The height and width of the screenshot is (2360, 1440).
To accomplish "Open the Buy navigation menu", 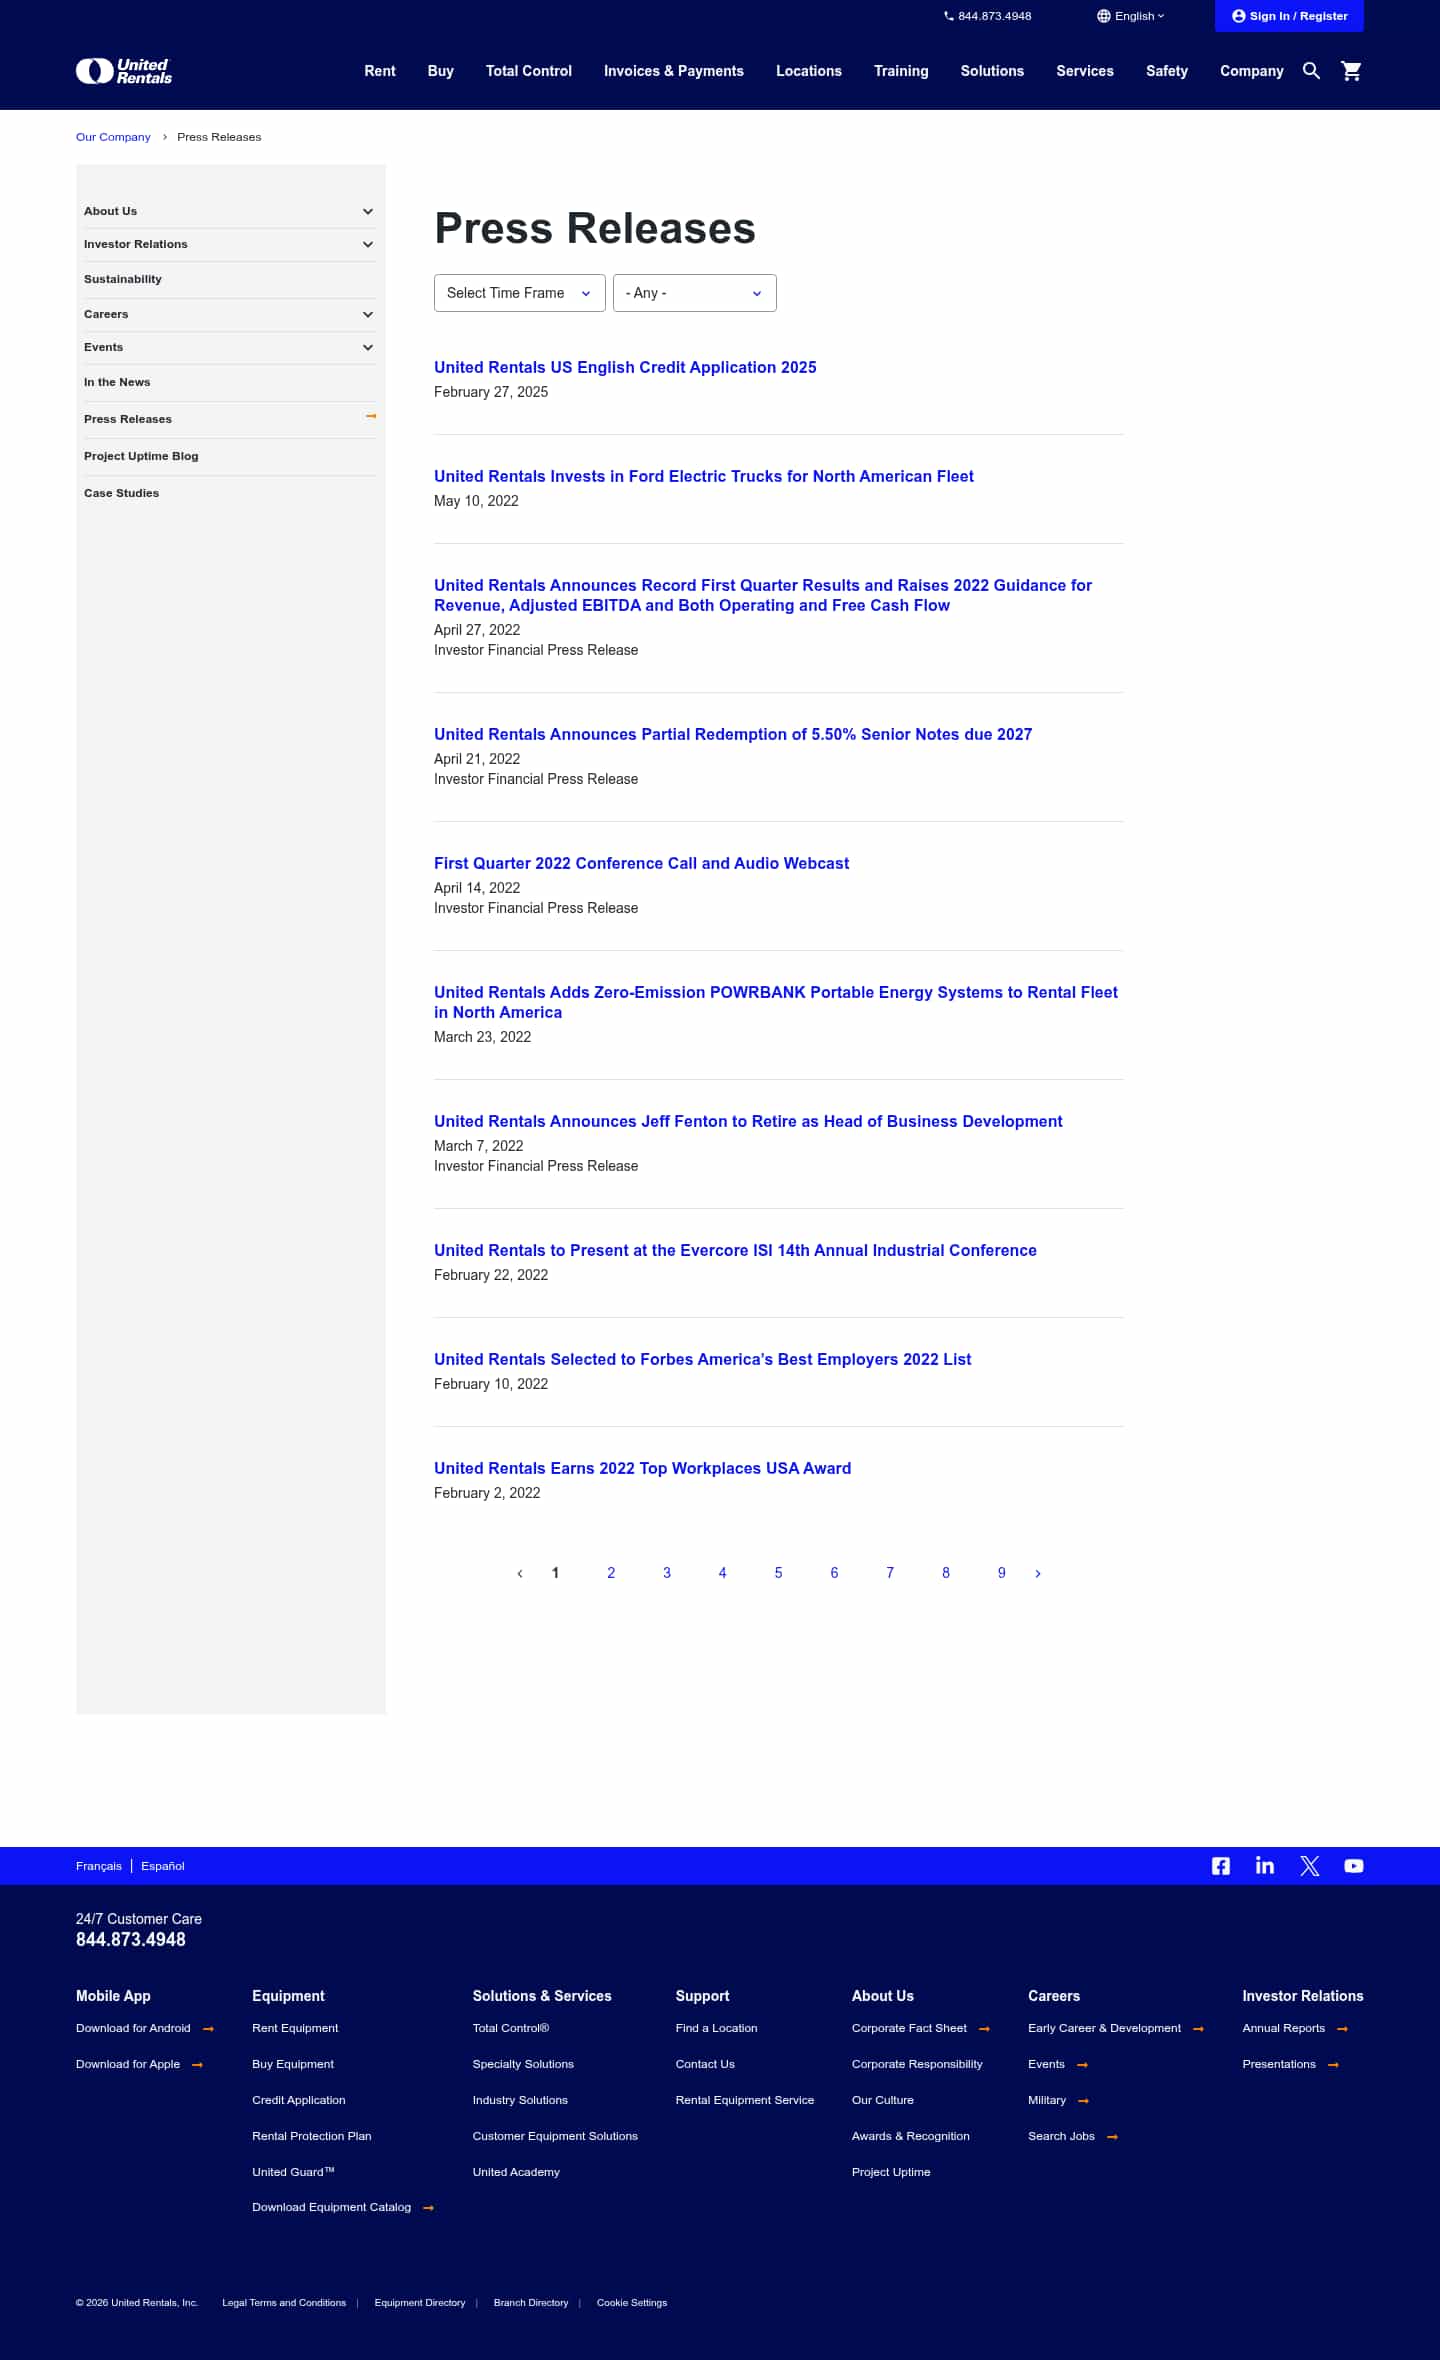I will (x=441, y=71).
